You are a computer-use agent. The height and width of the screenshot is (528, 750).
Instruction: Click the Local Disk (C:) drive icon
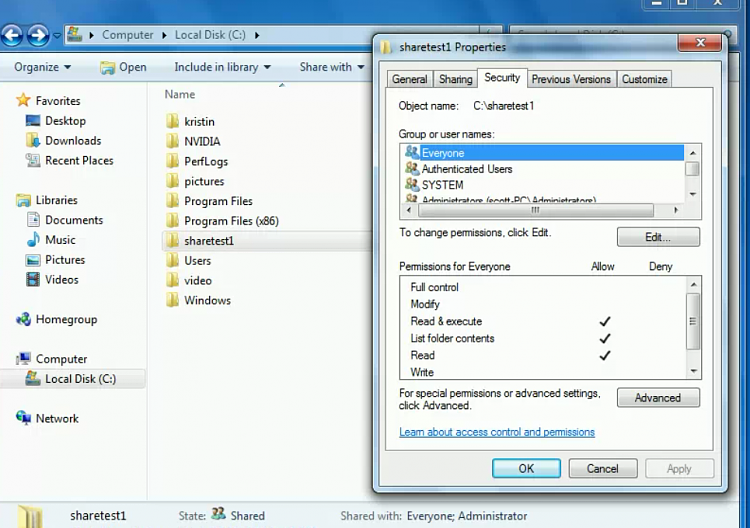tap(33, 378)
